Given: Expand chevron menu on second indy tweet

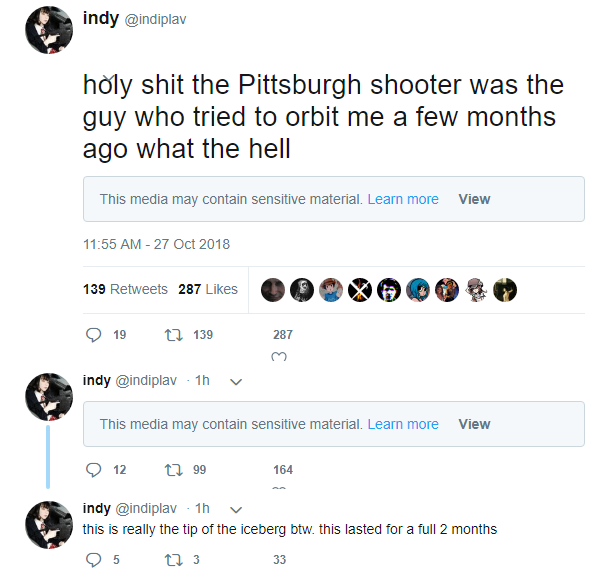Looking at the screenshot, I should click(x=236, y=382).
